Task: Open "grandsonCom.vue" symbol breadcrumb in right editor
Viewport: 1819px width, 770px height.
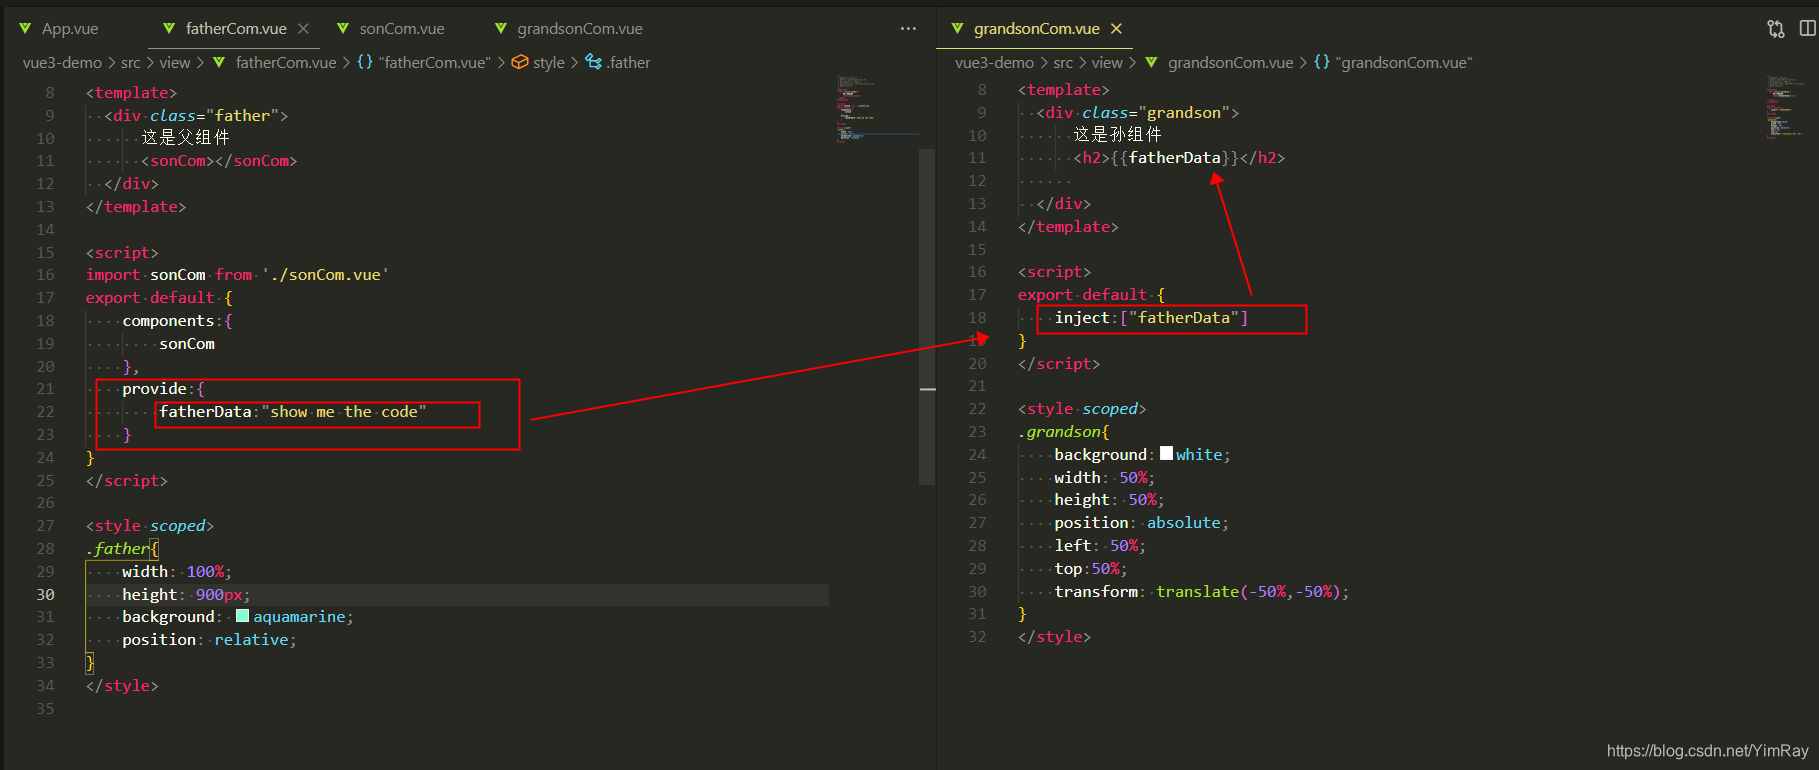Action: (1404, 62)
